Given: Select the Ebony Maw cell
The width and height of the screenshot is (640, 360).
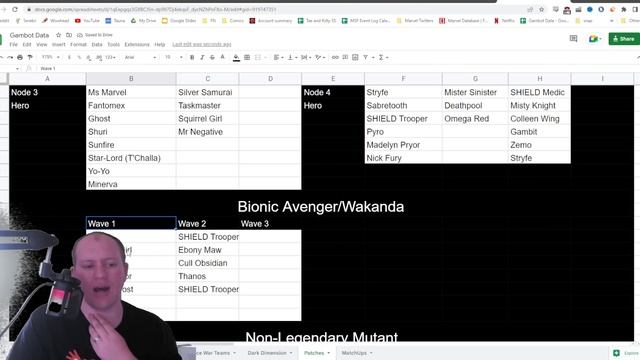Looking at the screenshot, I should [207, 250].
